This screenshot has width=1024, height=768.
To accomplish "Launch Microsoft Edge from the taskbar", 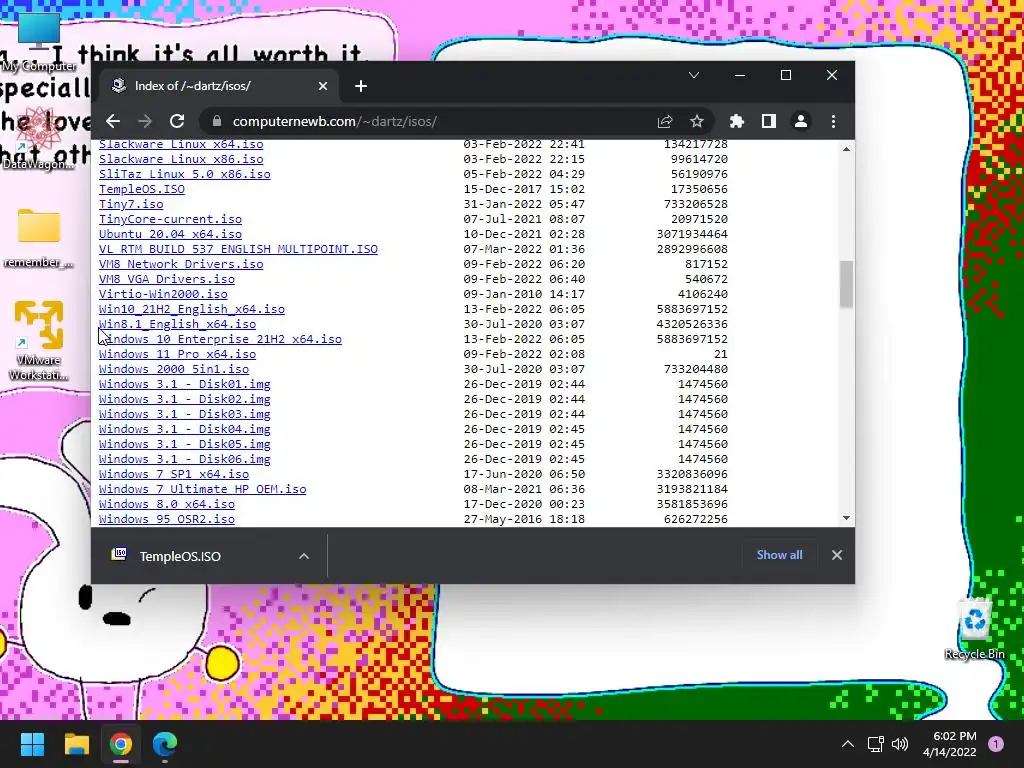I will click(165, 744).
